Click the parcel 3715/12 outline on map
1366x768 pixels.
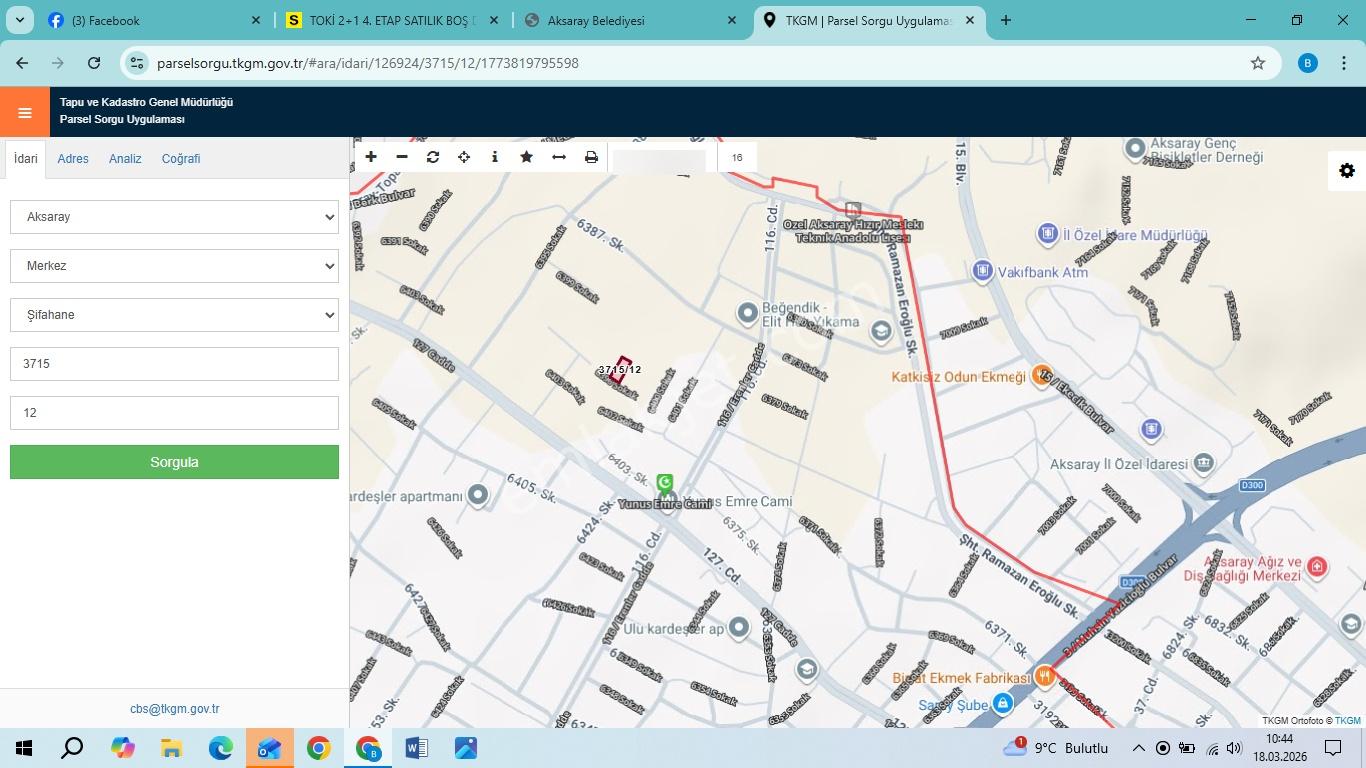[621, 370]
